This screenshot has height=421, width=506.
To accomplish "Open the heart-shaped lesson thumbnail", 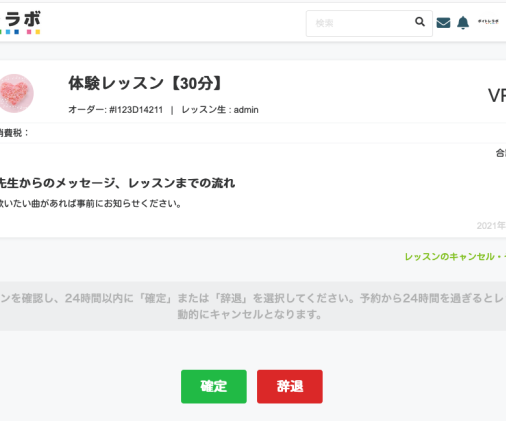I will (x=15, y=93).
